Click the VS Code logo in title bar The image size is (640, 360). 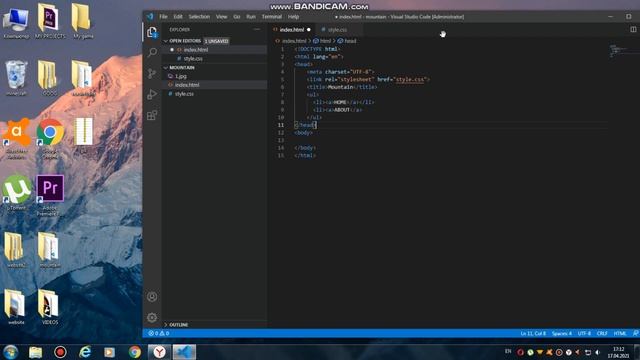[150, 17]
